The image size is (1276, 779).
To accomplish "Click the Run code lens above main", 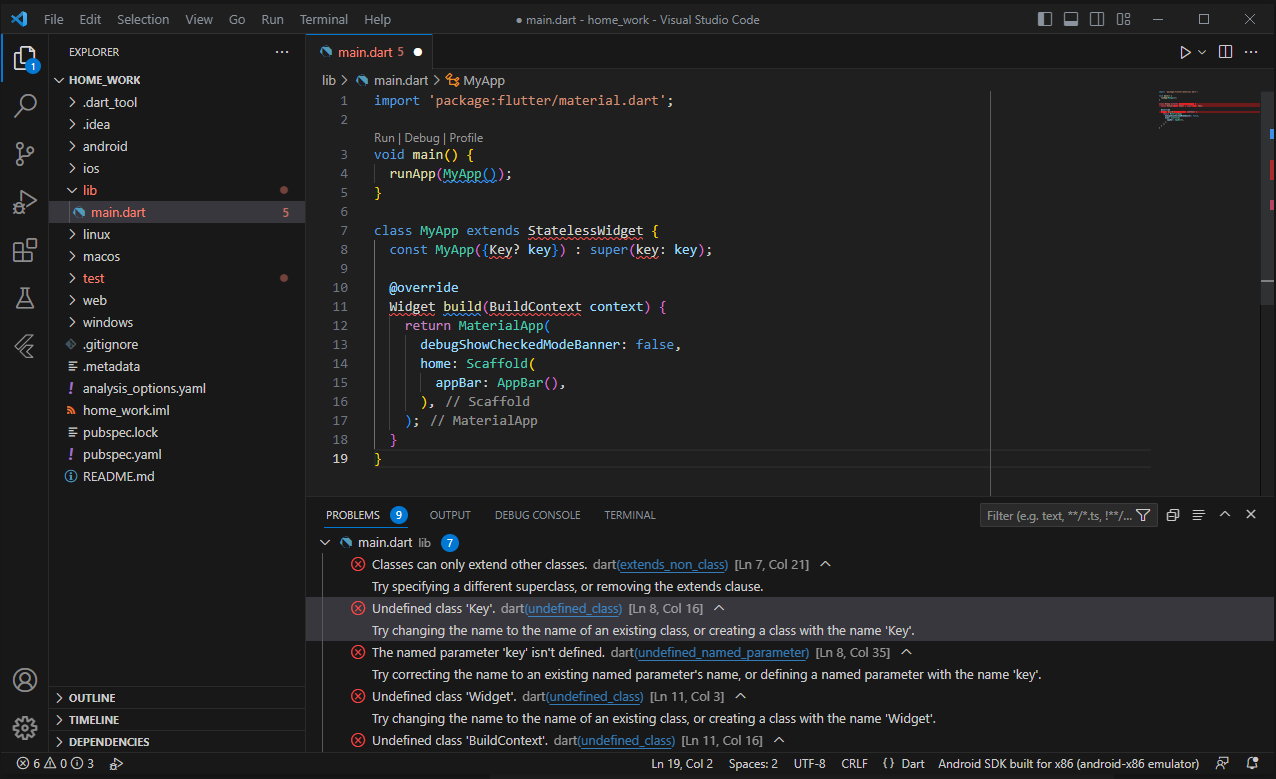I will (384, 138).
